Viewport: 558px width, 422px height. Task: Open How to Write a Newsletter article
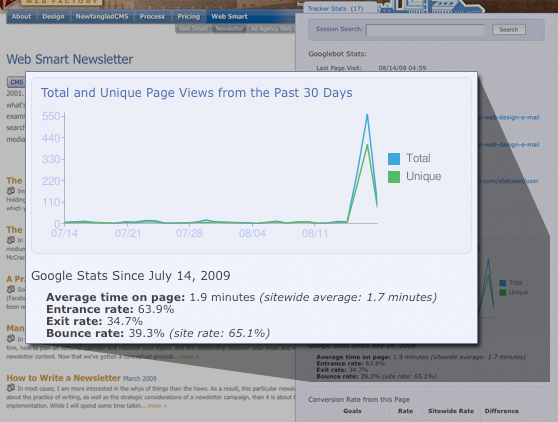(64, 378)
